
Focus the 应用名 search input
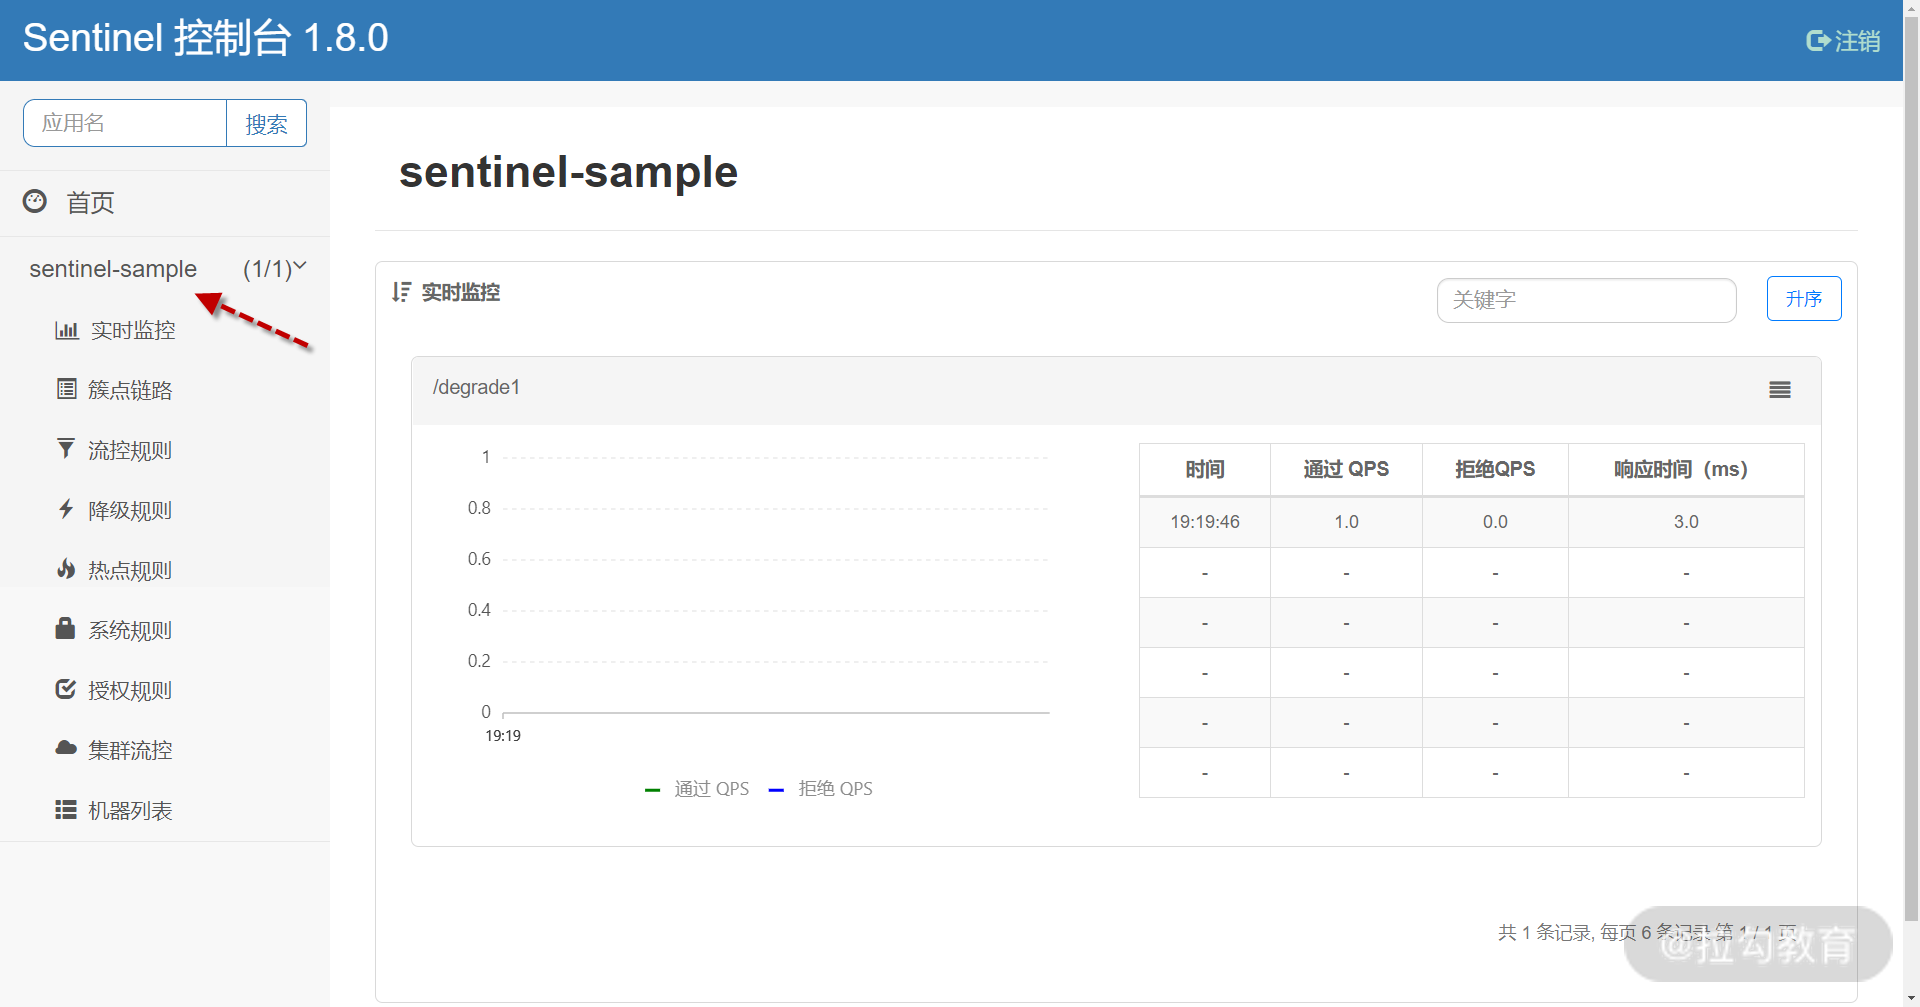pyautogui.click(x=125, y=124)
